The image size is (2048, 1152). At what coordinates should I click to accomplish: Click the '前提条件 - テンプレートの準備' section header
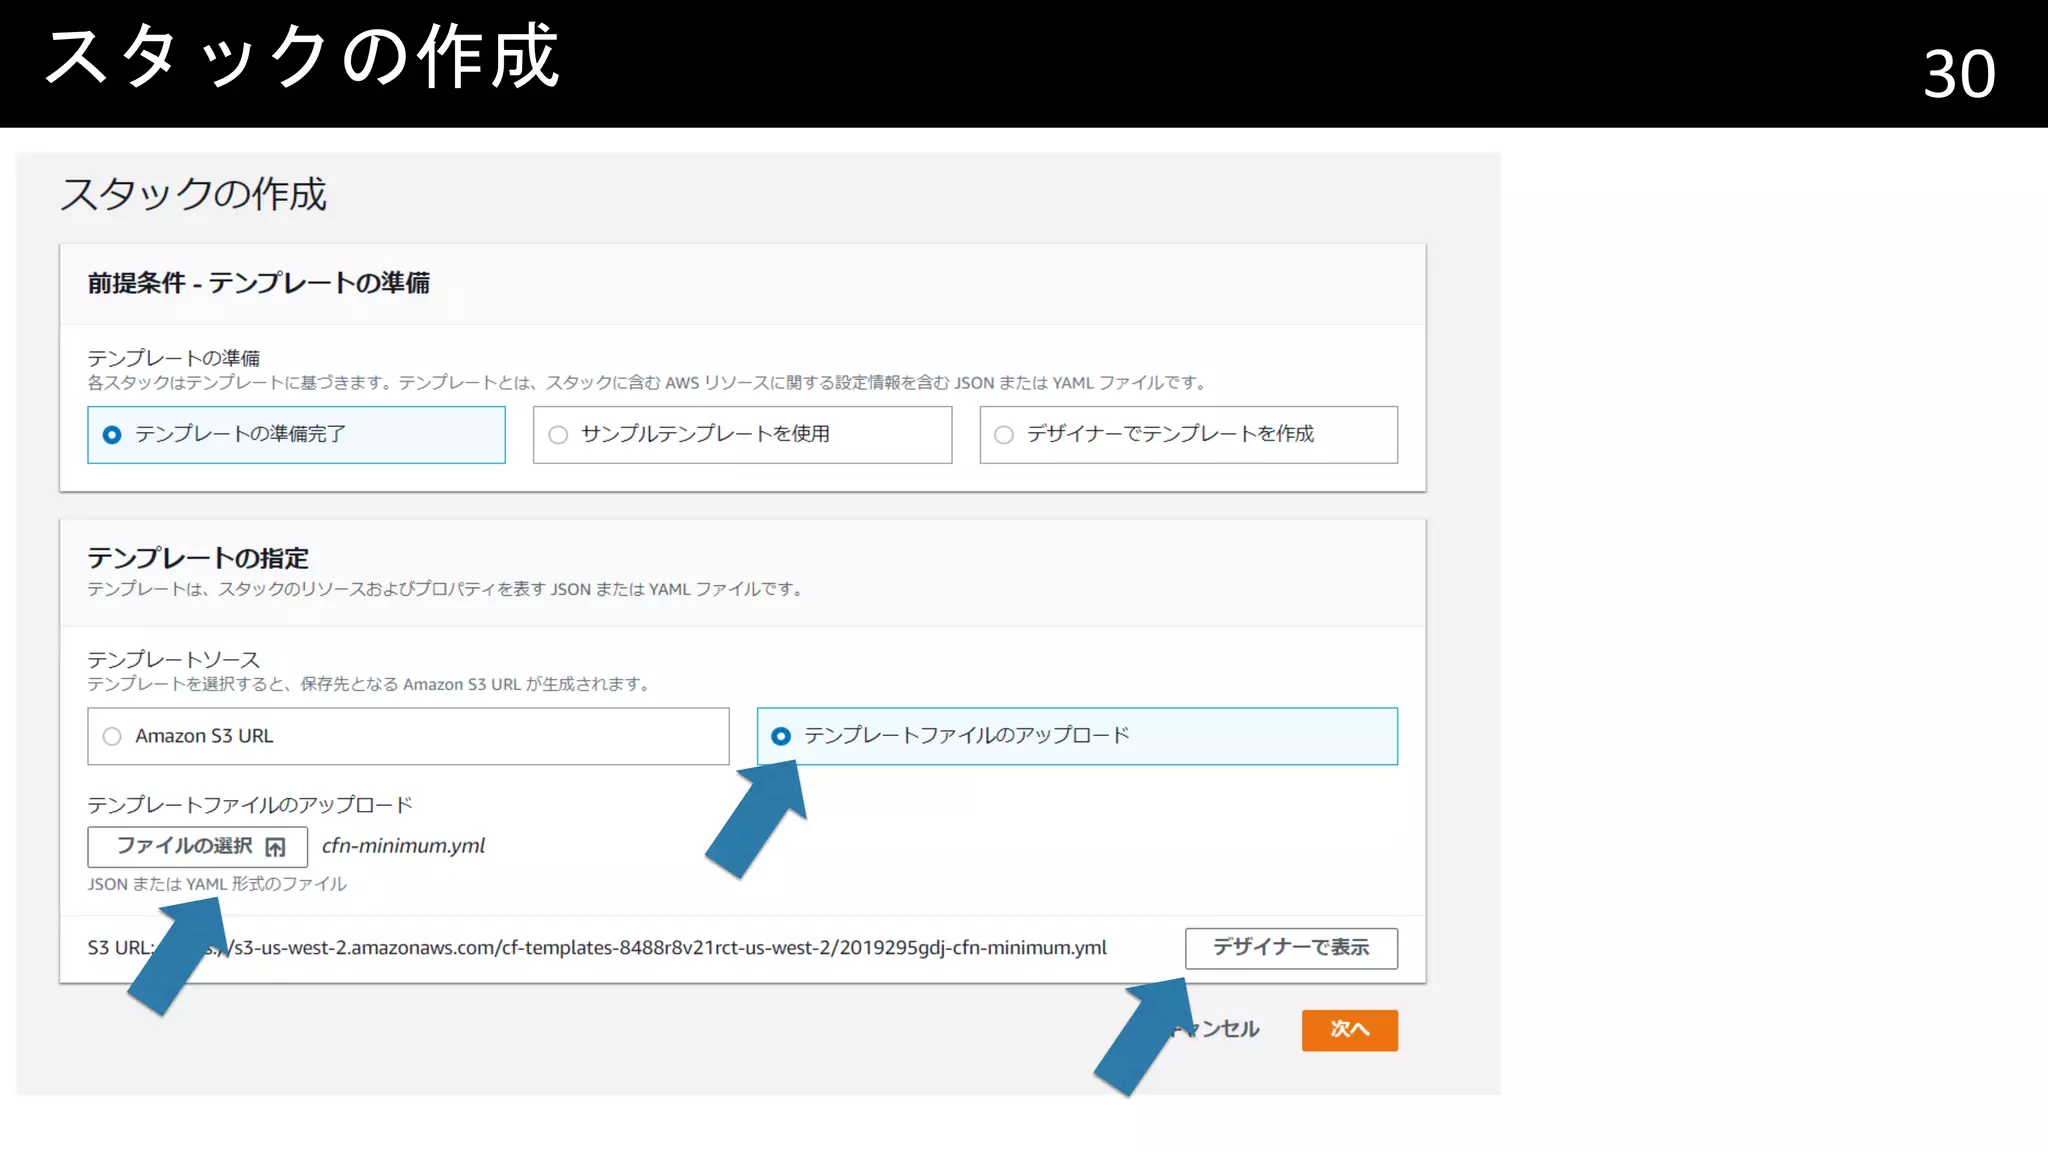click(x=258, y=284)
